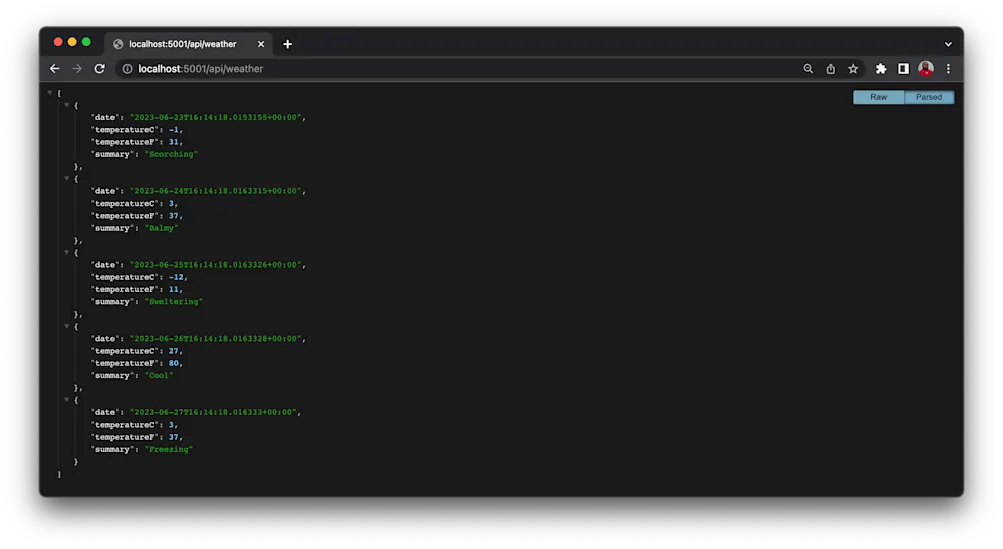Click the date value 2023-06-23T16:14:18.0153155+00:00

point(216,117)
